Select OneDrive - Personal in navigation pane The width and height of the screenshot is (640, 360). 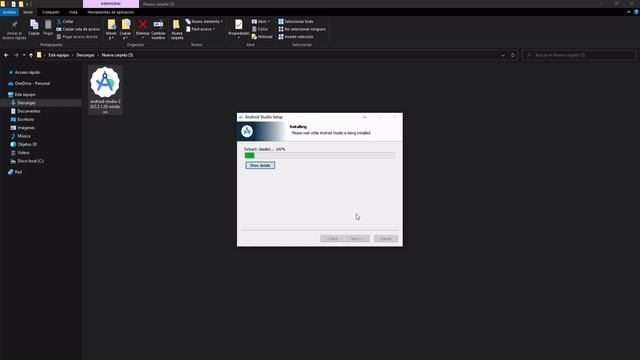pyautogui.click(x=32, y=83)
